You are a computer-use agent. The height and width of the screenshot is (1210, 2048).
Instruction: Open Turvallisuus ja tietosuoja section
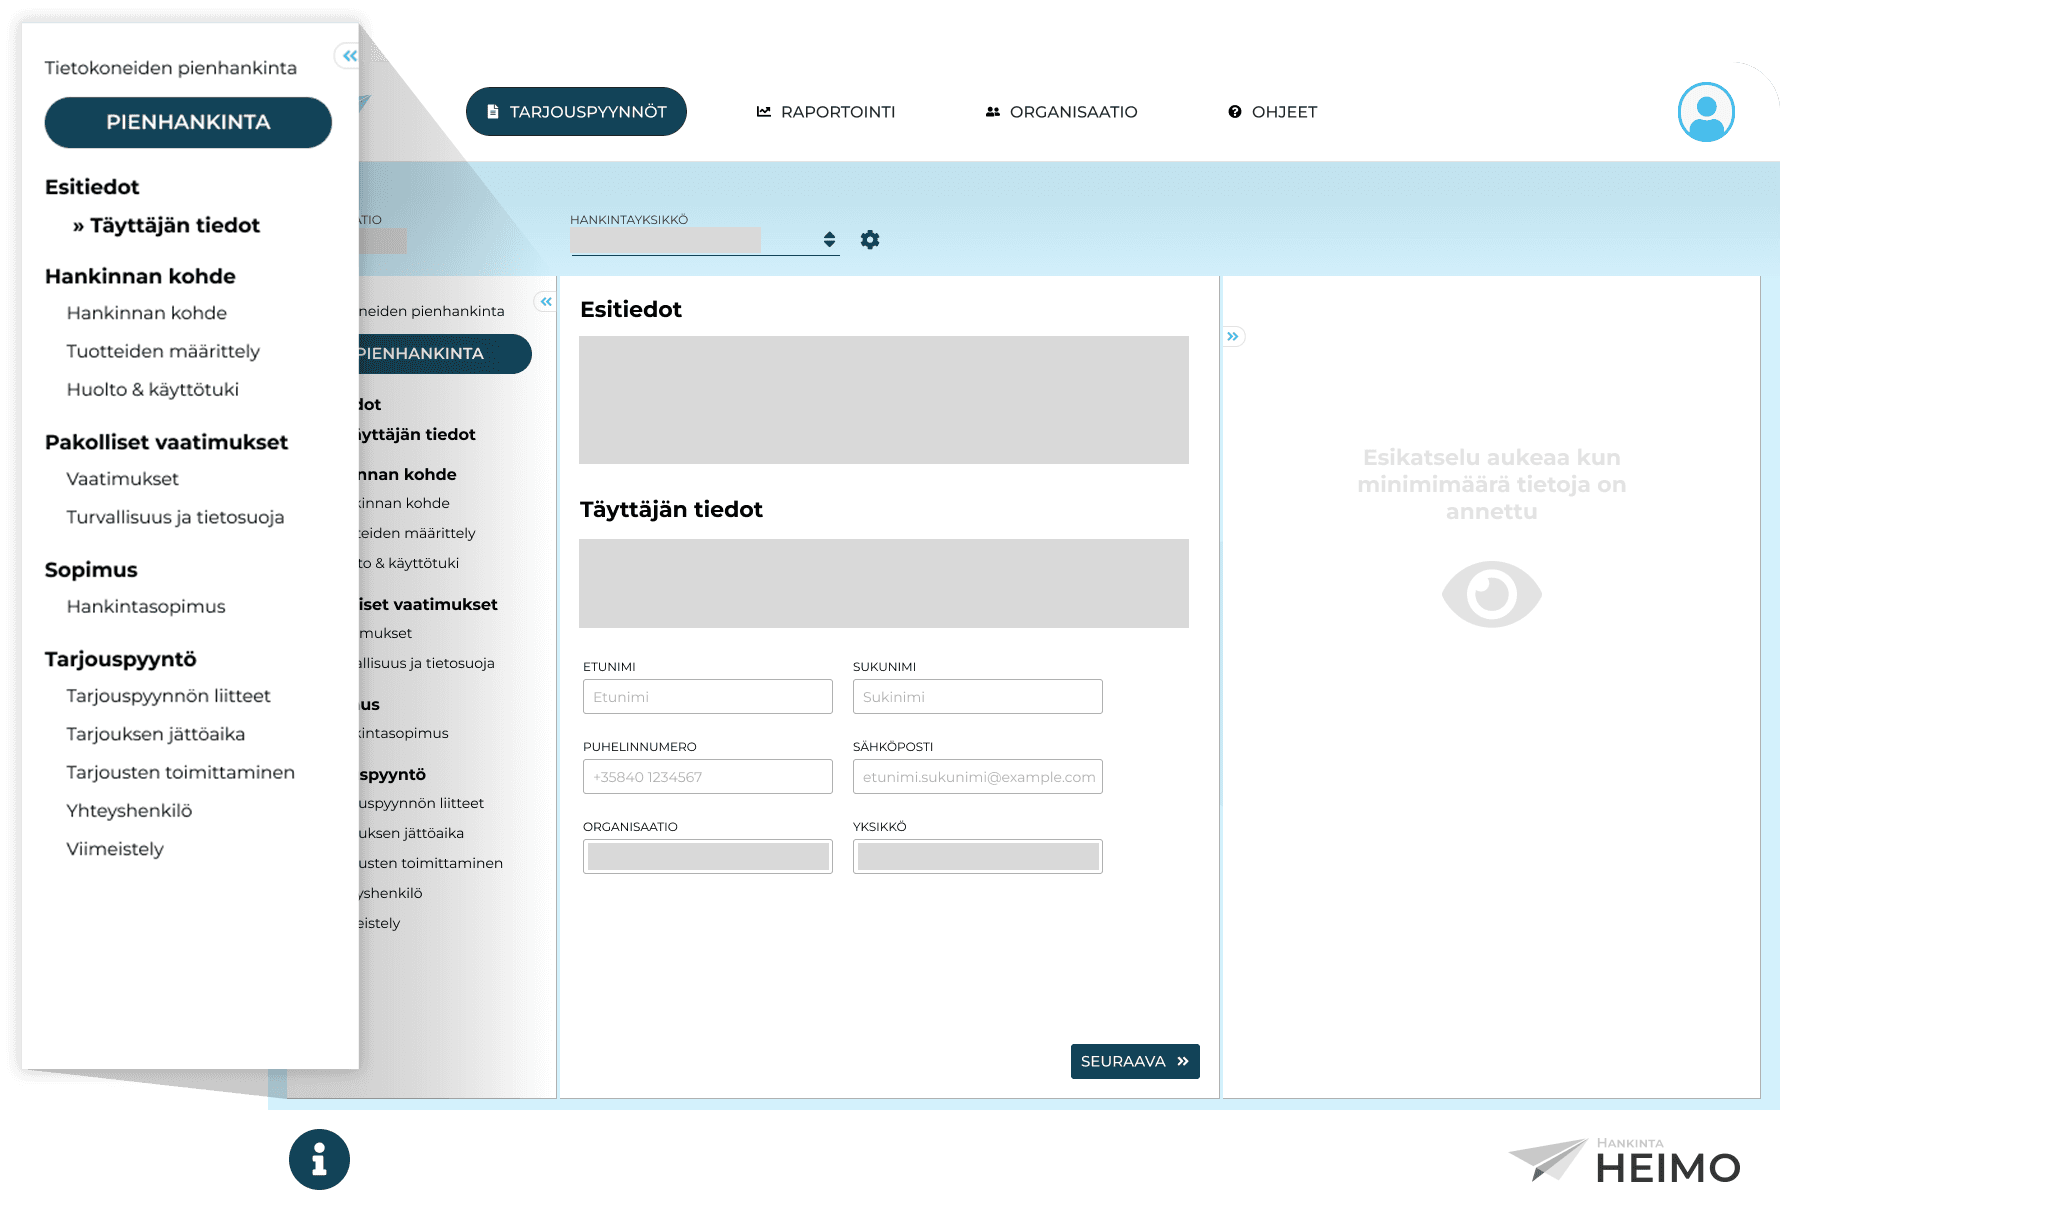point(175,517)
